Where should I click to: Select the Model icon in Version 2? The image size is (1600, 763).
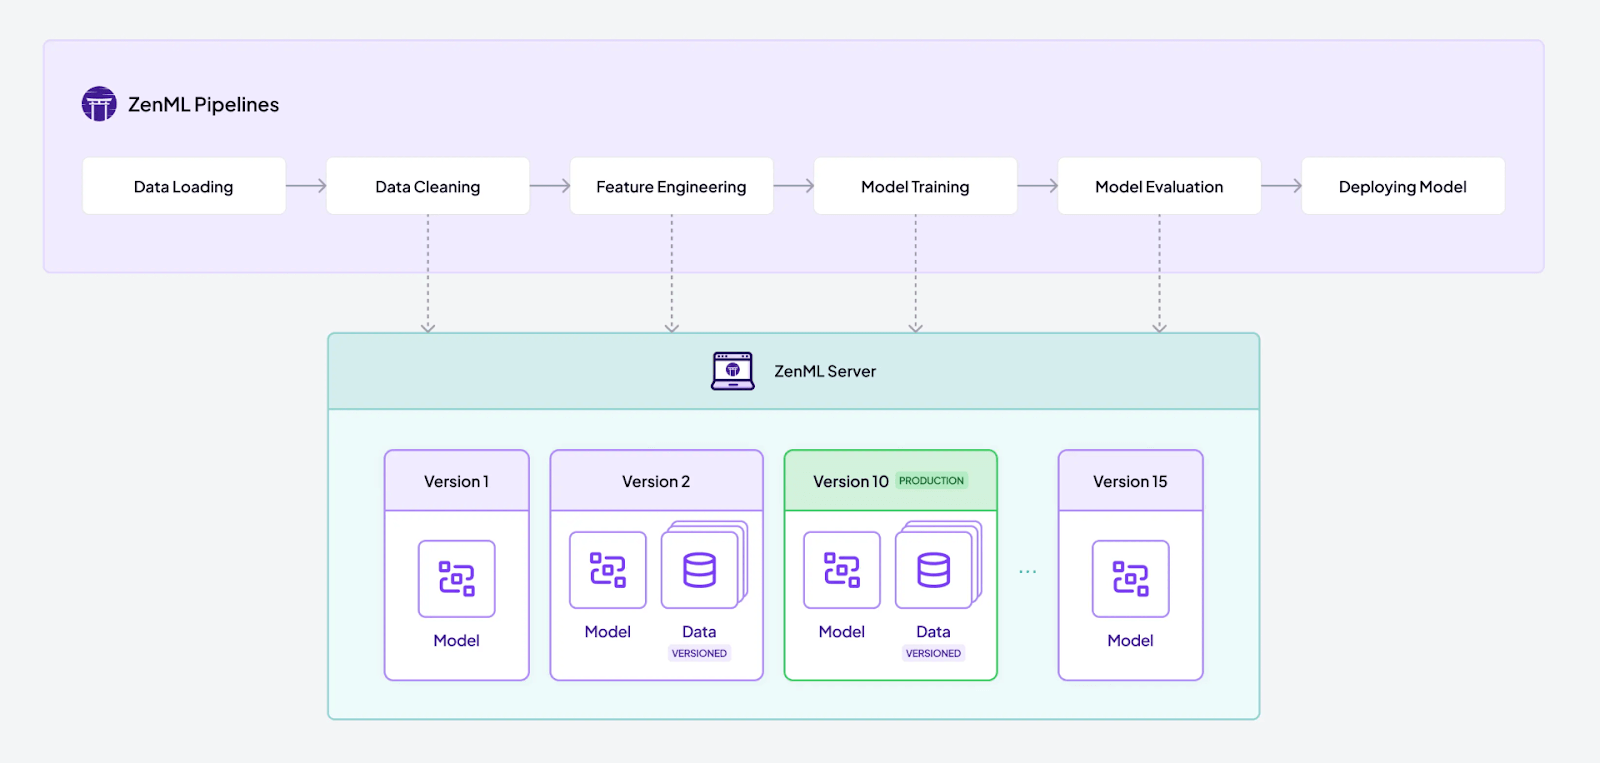pos(608,570)
